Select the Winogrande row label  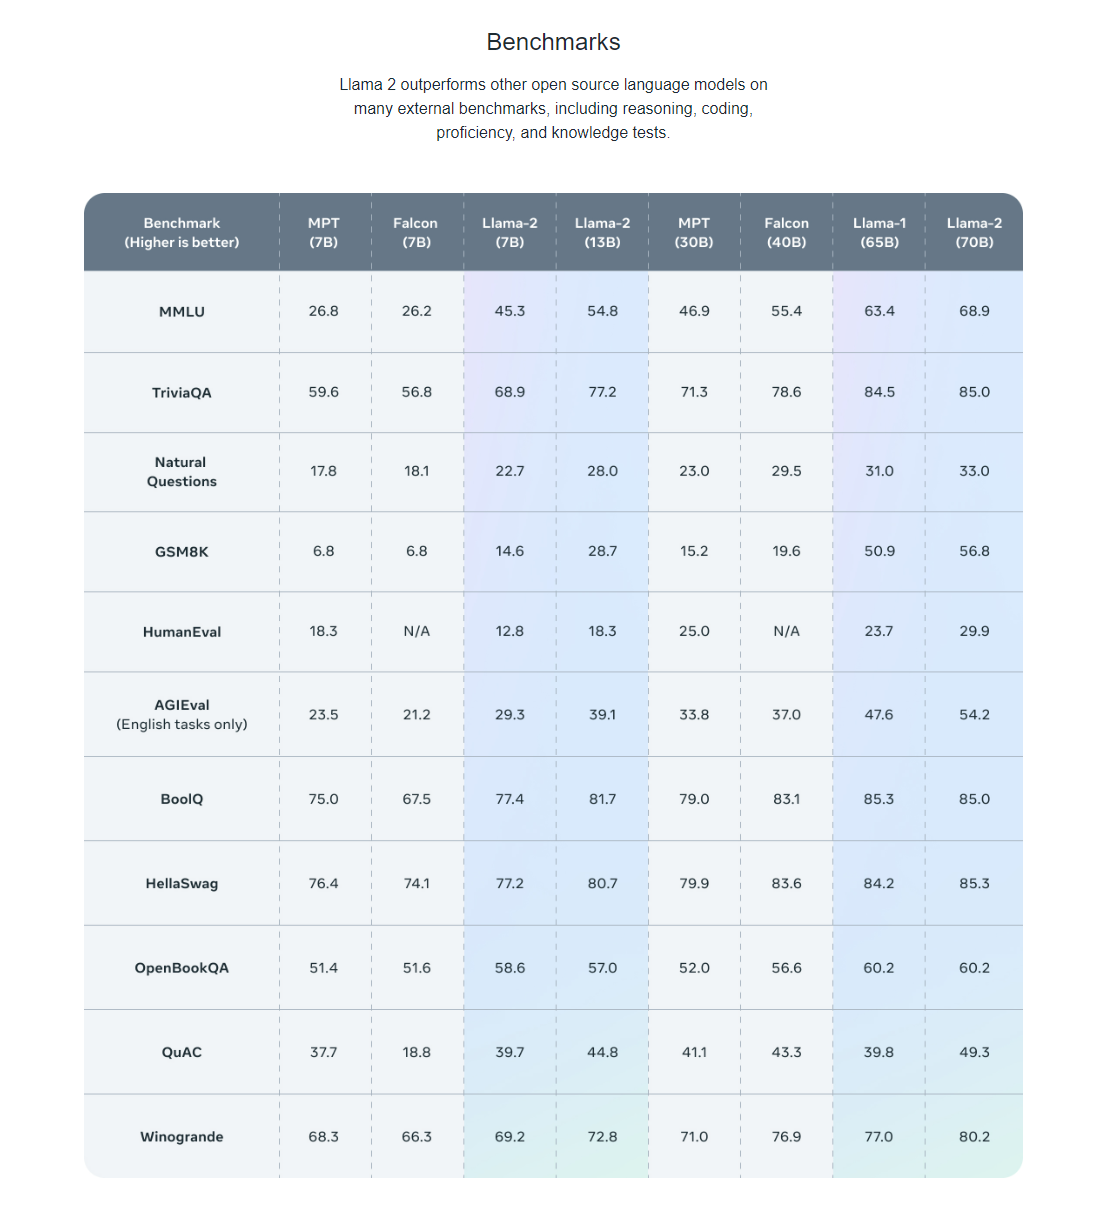pos(182,1137)
